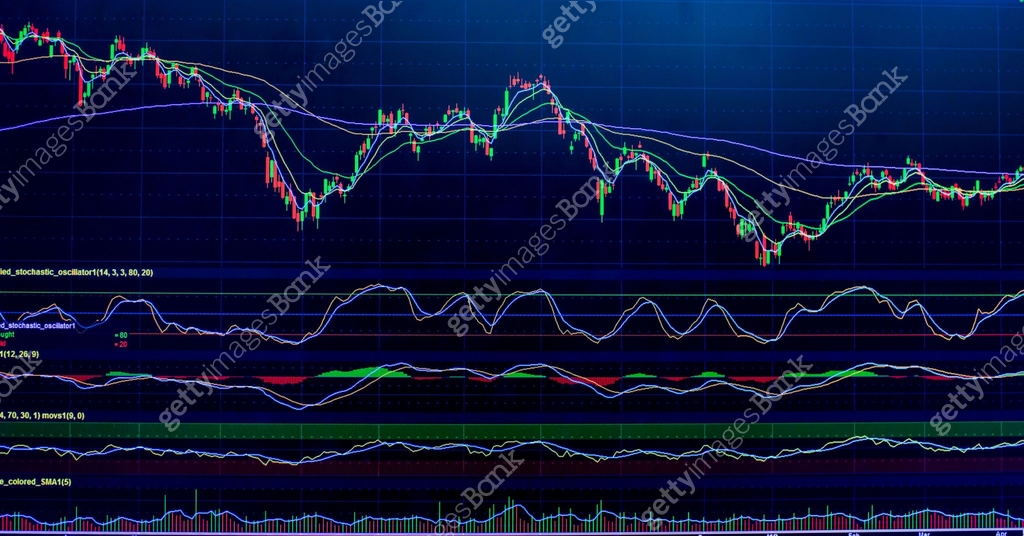Click the stochastic_oscillator1(14, 3, 3, 80, 20) panel title
1024x536 pixels.
(x=76, y=272)
